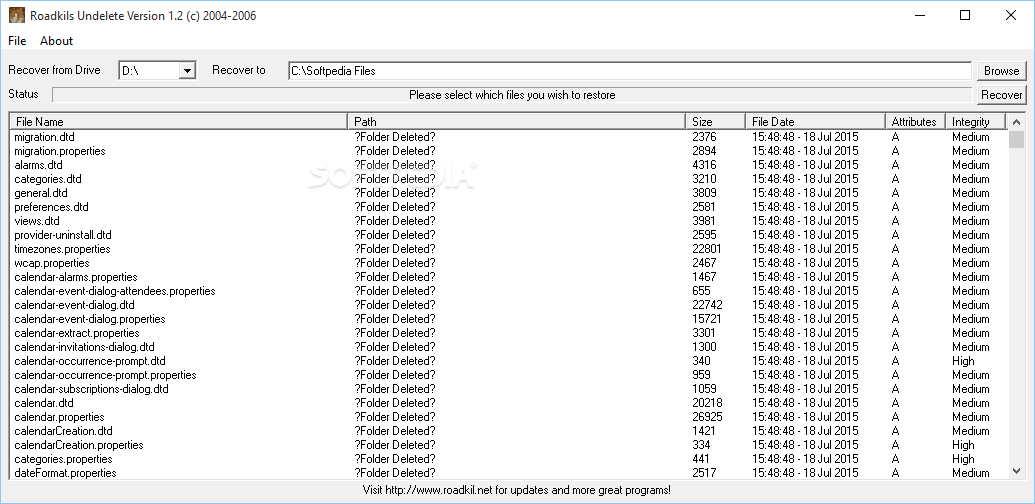
Task: Select file timezones.properties
Action: (x=63, y=249)
